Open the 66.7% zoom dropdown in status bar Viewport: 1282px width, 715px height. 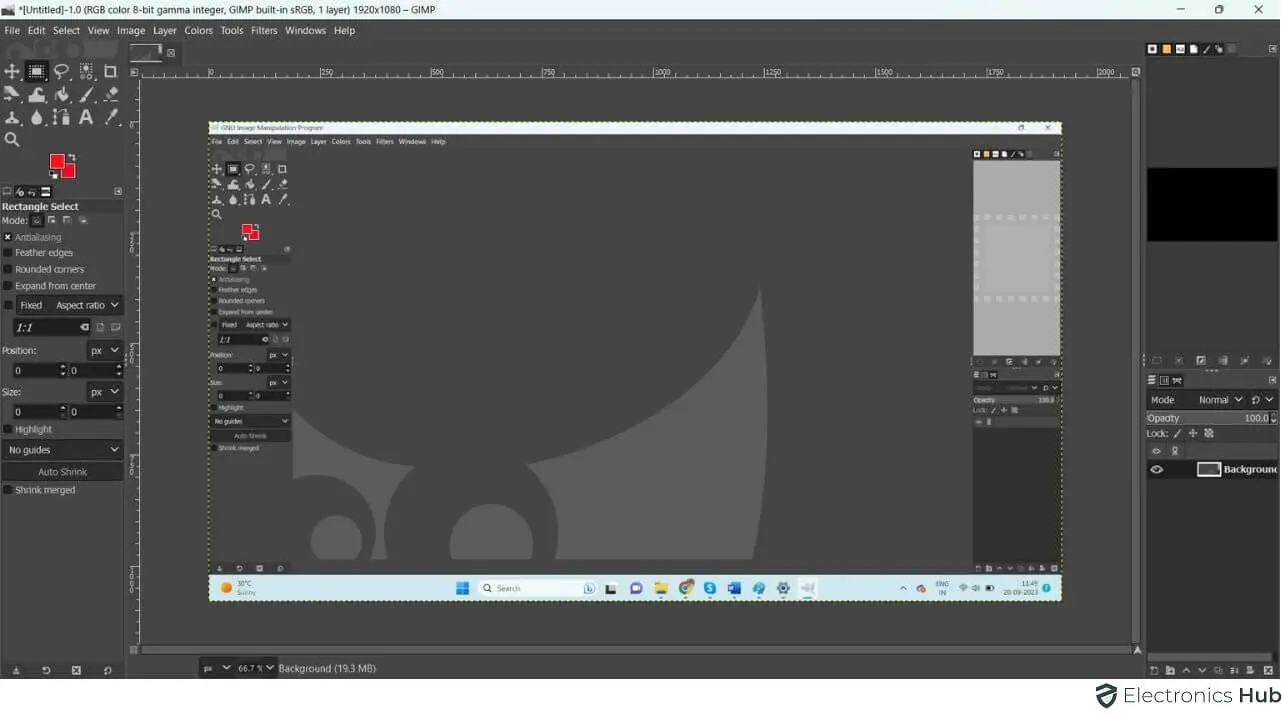pyautogui.click(x=255, y=668)
